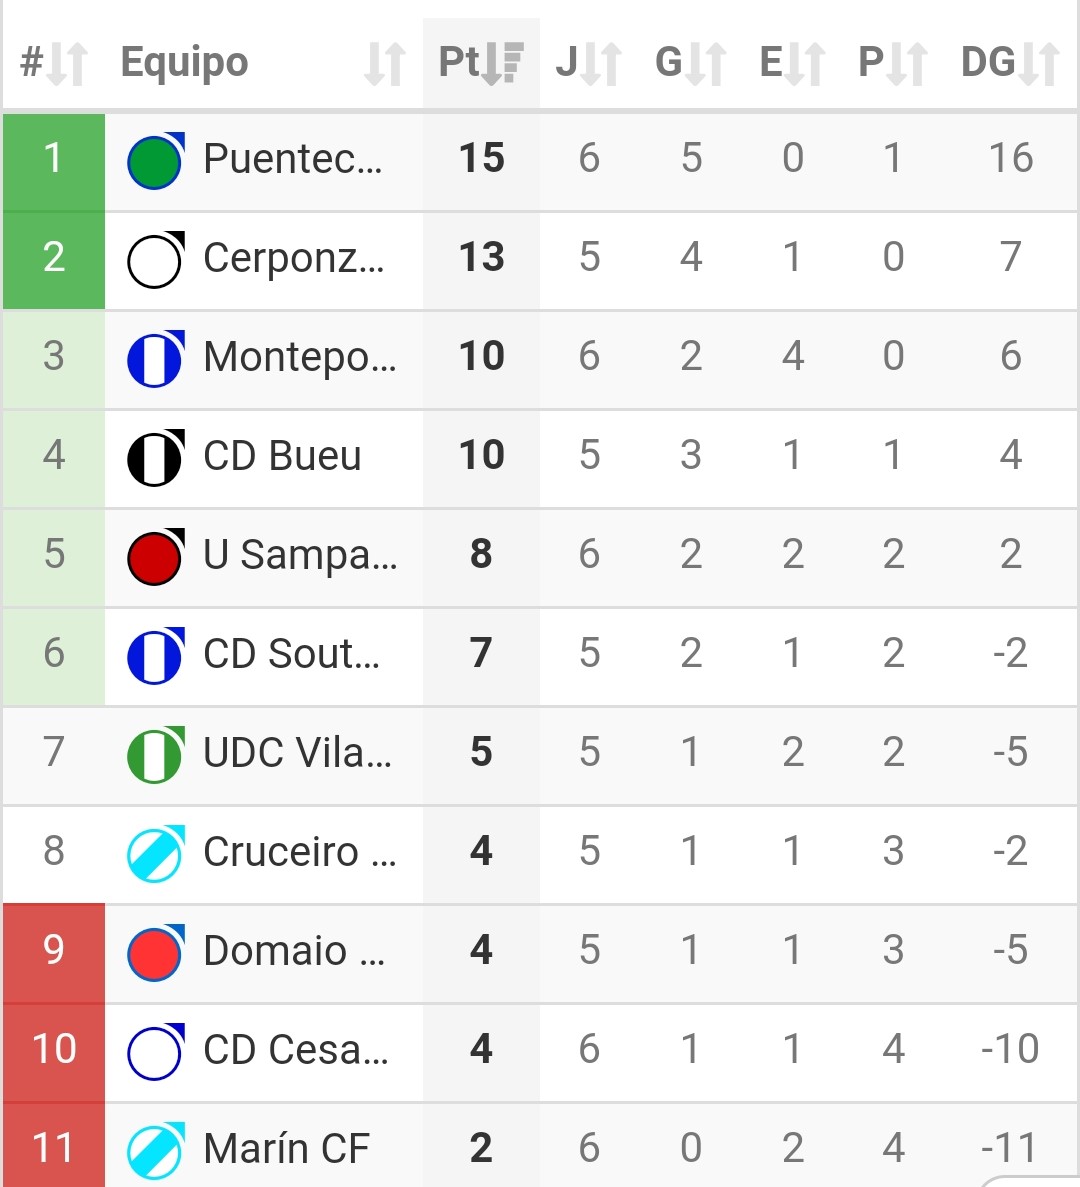Sort by E draws column header
Image resolution: width=1080 pixels, height=1187 pixels.
792,63
